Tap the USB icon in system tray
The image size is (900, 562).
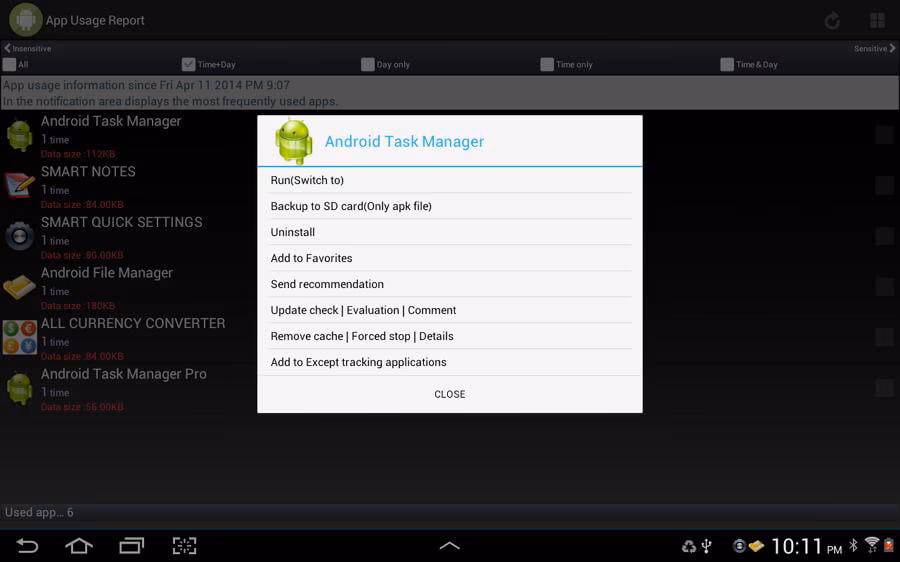tap(707, 546)
